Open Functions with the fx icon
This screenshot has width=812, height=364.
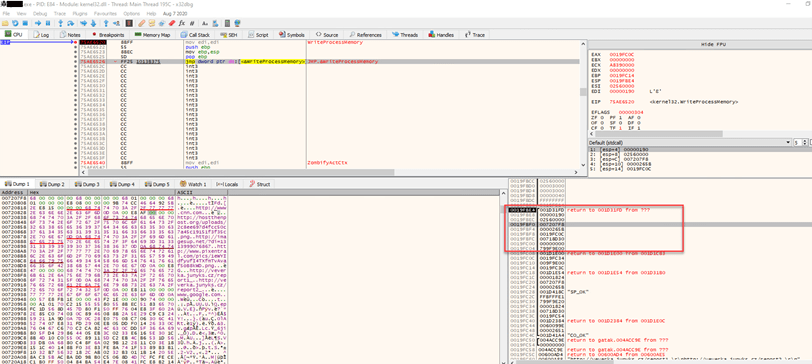click(182, 23)
